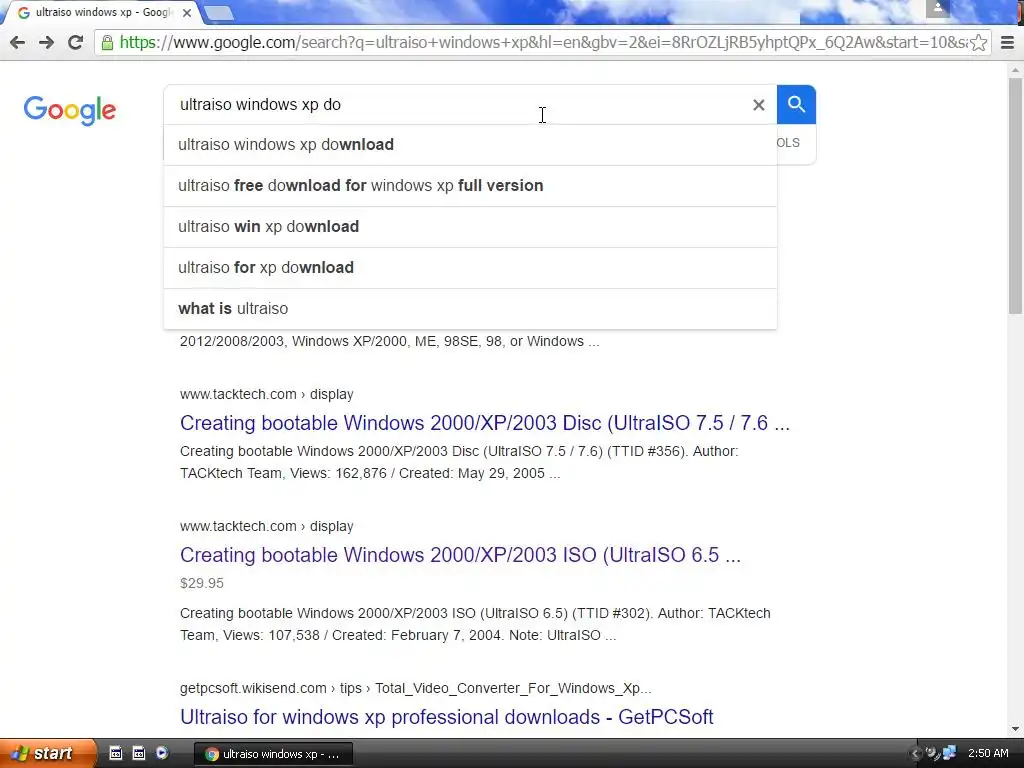This screenshot has height=768, width=1024.
Task: Click the first quick launch icon in taskbar
Action: coord(116,753)
